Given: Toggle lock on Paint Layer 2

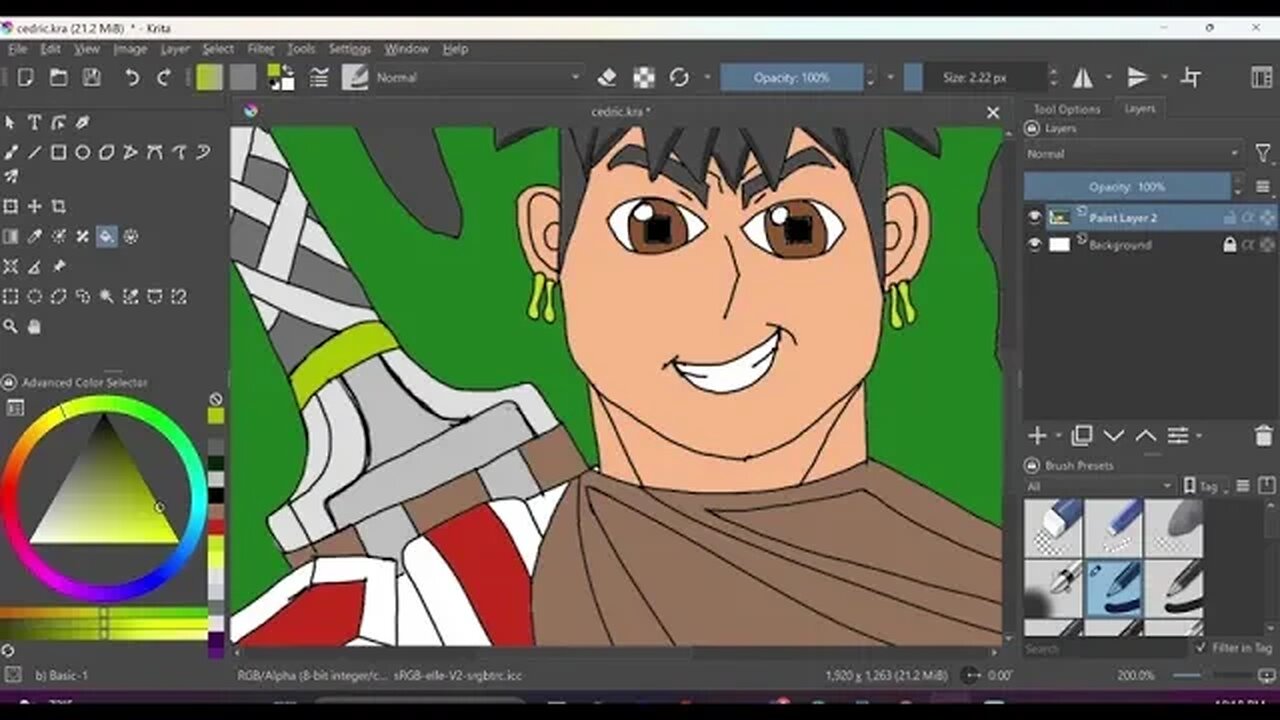Looking at the screenshot, I should click(1230, 217).
